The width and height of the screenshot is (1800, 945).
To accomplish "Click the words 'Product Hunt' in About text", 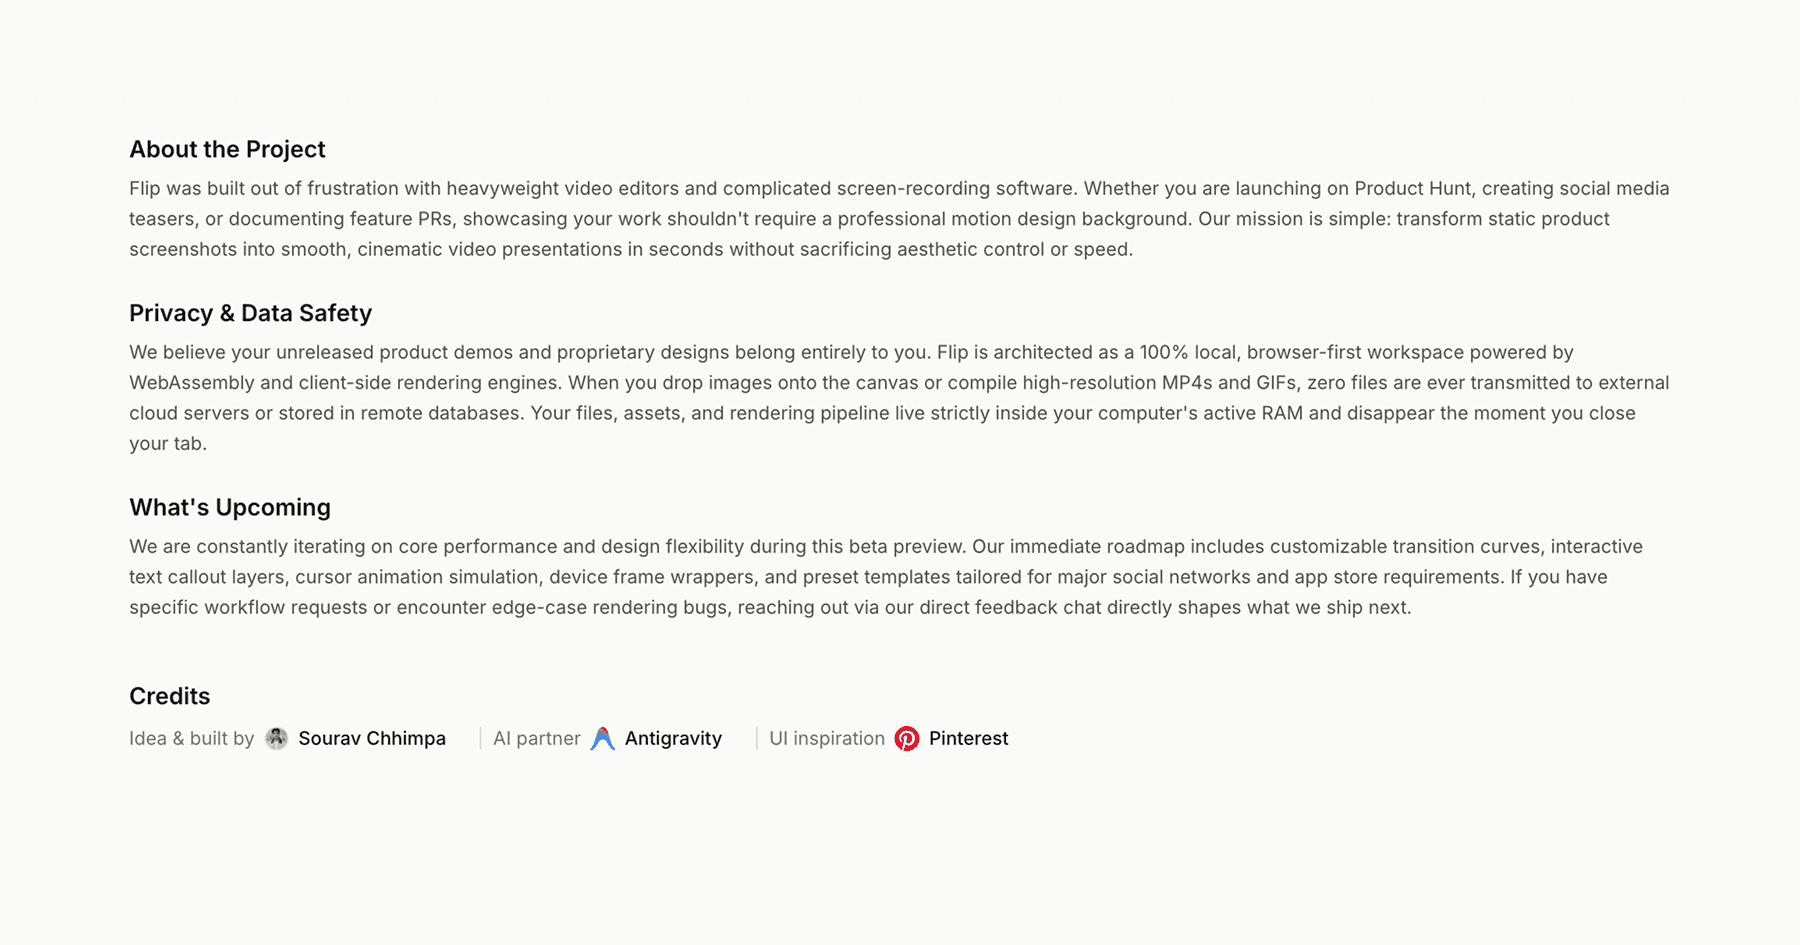I will [x=1413, y=188].
